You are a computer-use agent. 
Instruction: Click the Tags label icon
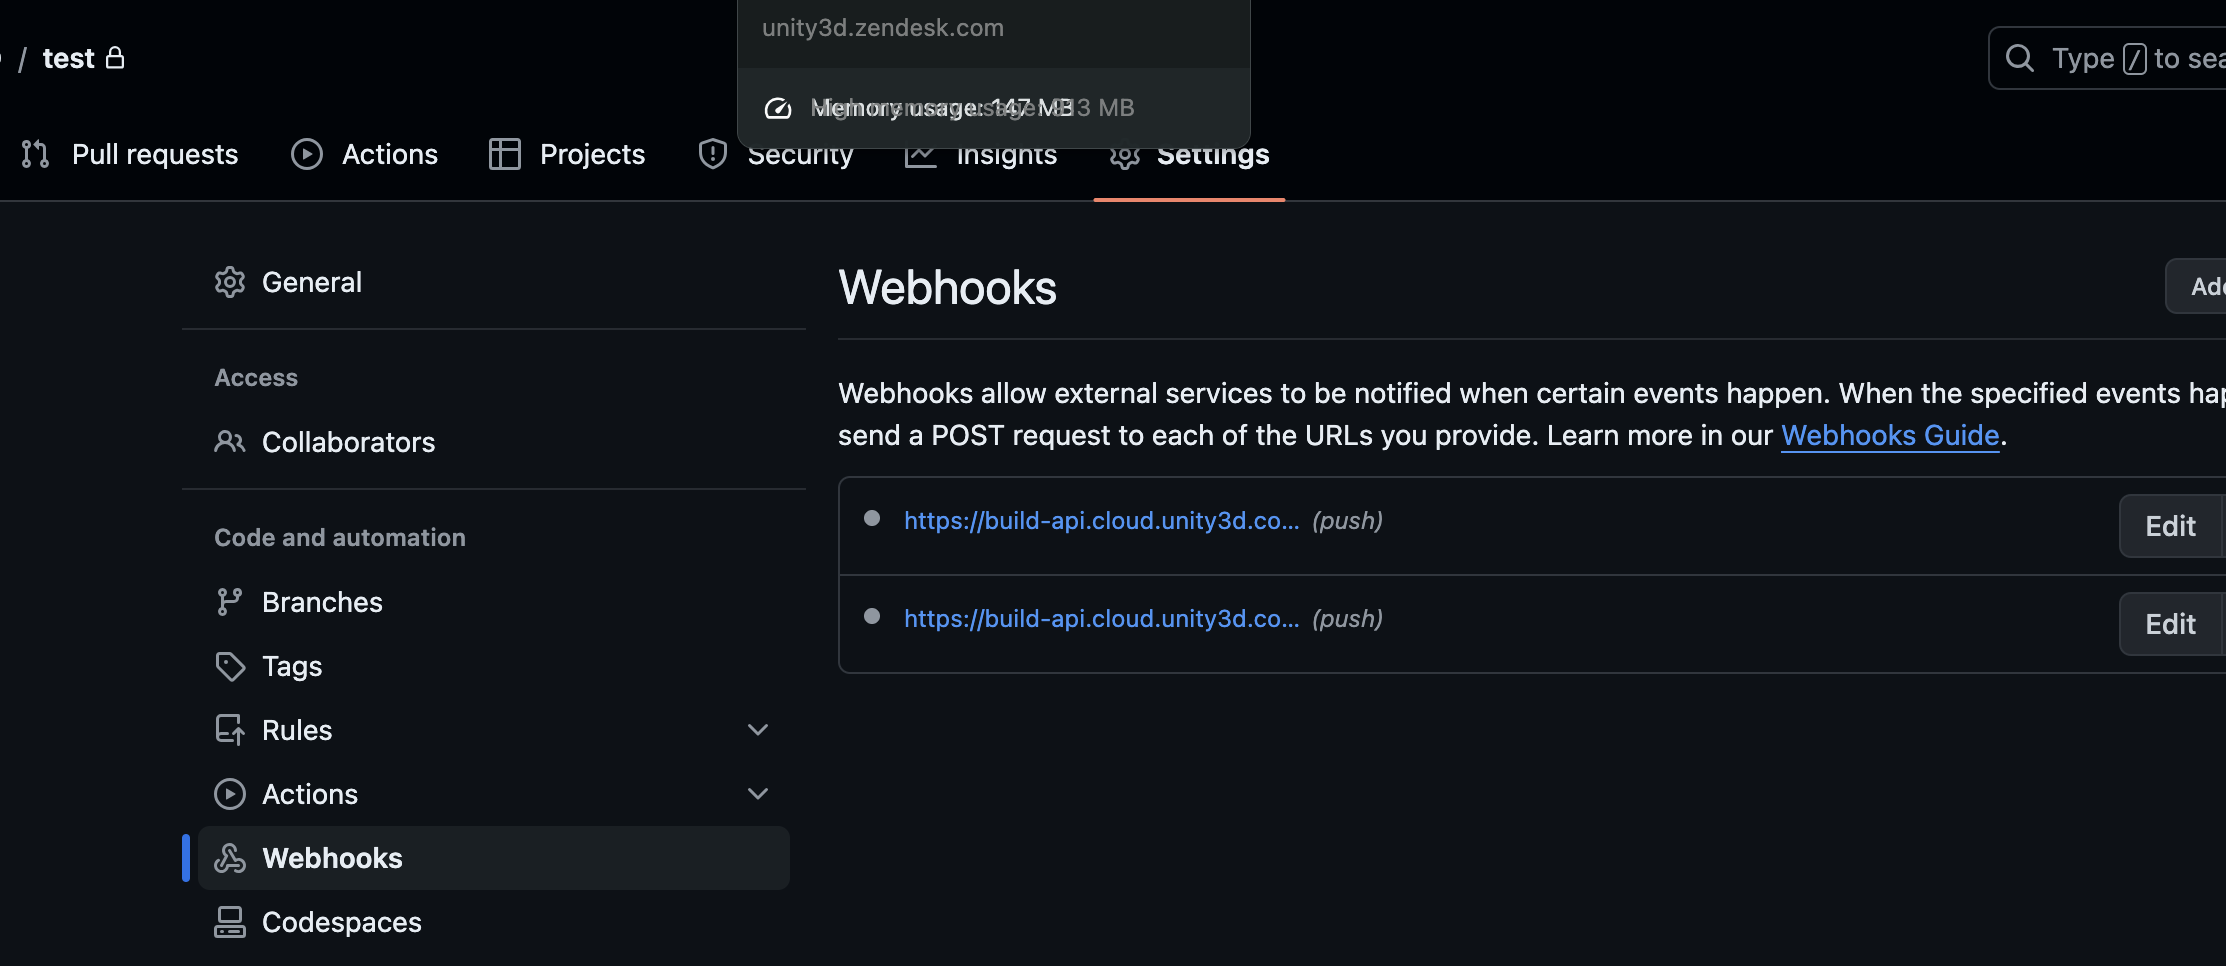[230, 666]
